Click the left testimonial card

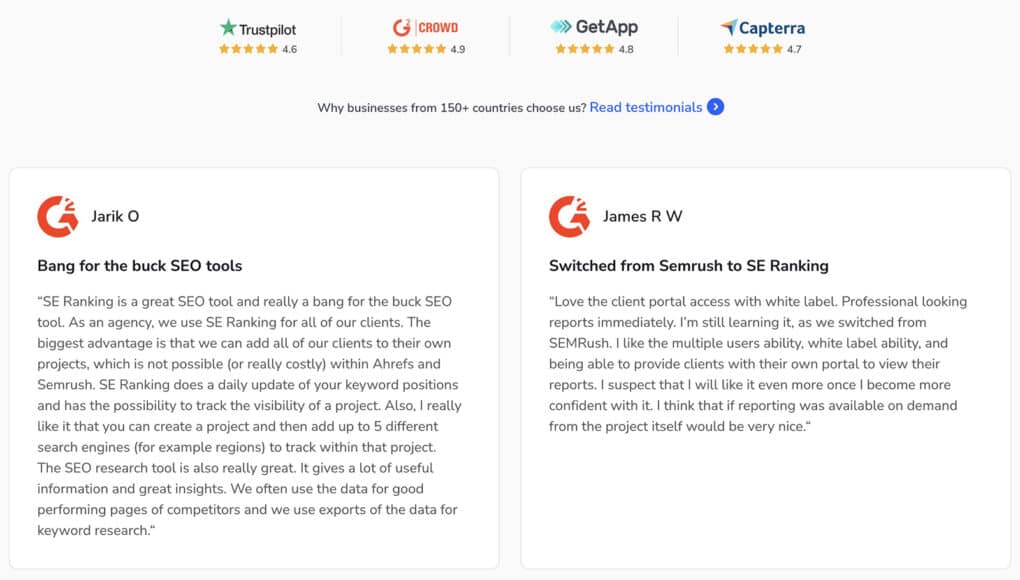coord(254,370)
